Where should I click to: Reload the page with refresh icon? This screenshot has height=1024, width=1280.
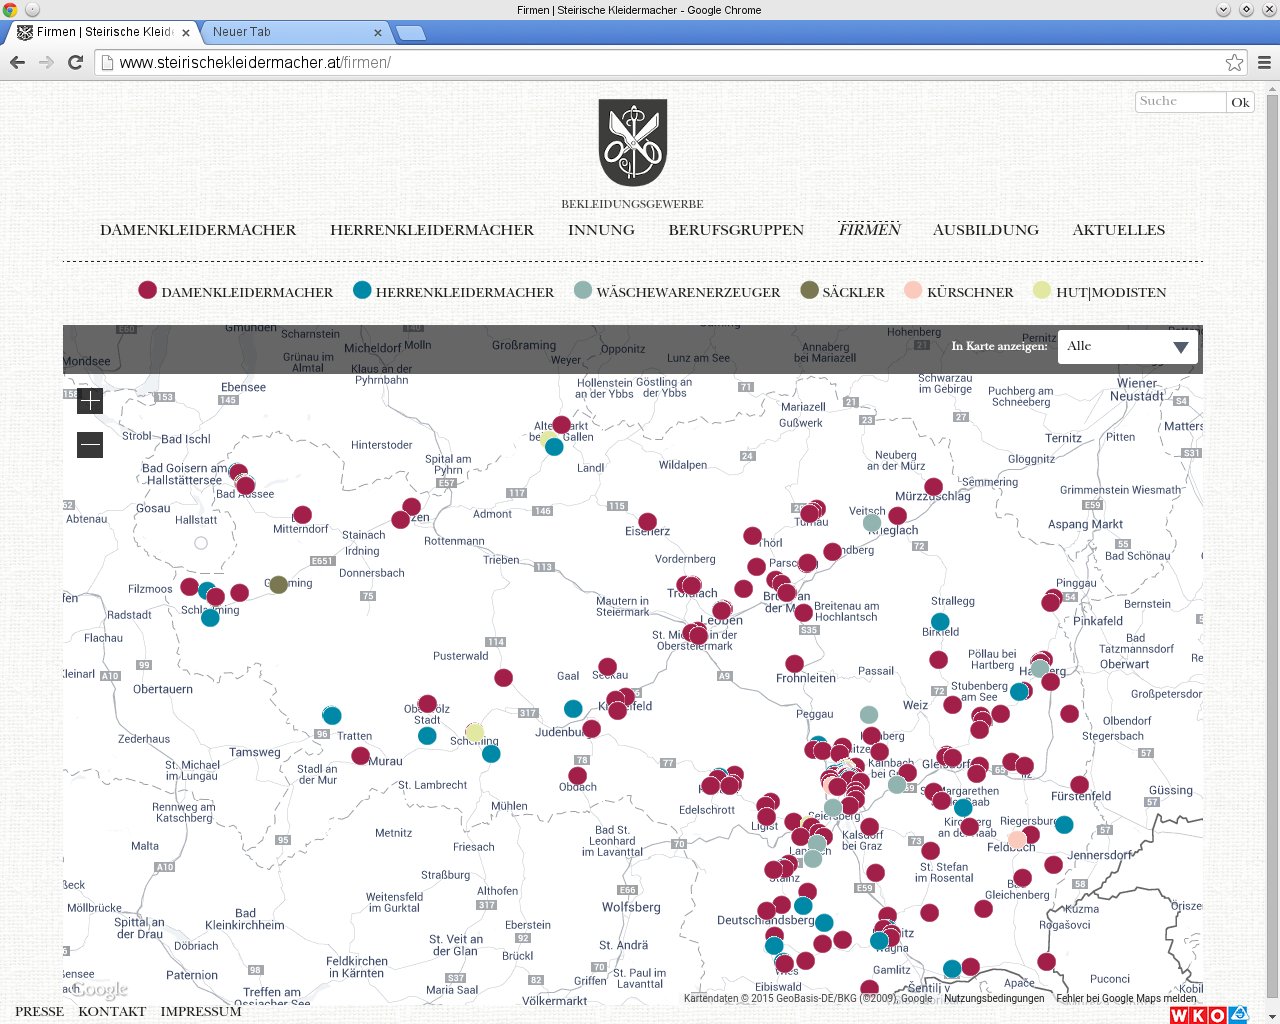75,62
